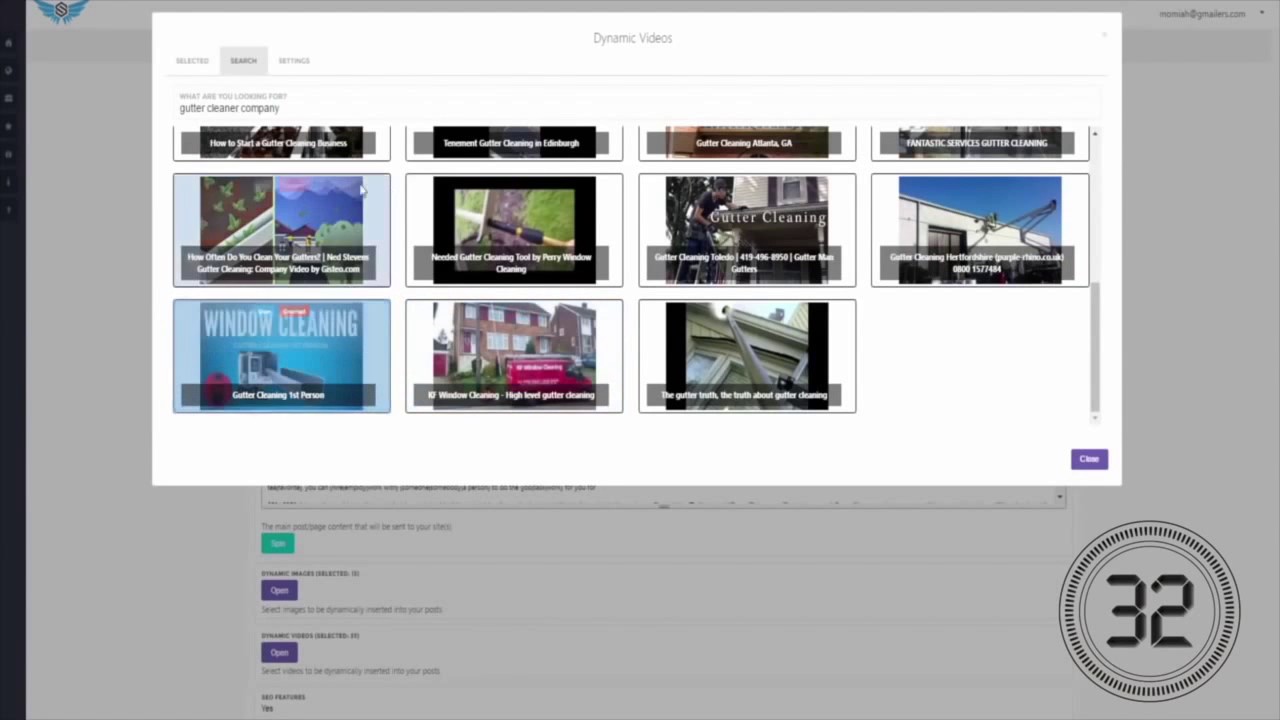Switch to the Selected tab

coord(192,61)
